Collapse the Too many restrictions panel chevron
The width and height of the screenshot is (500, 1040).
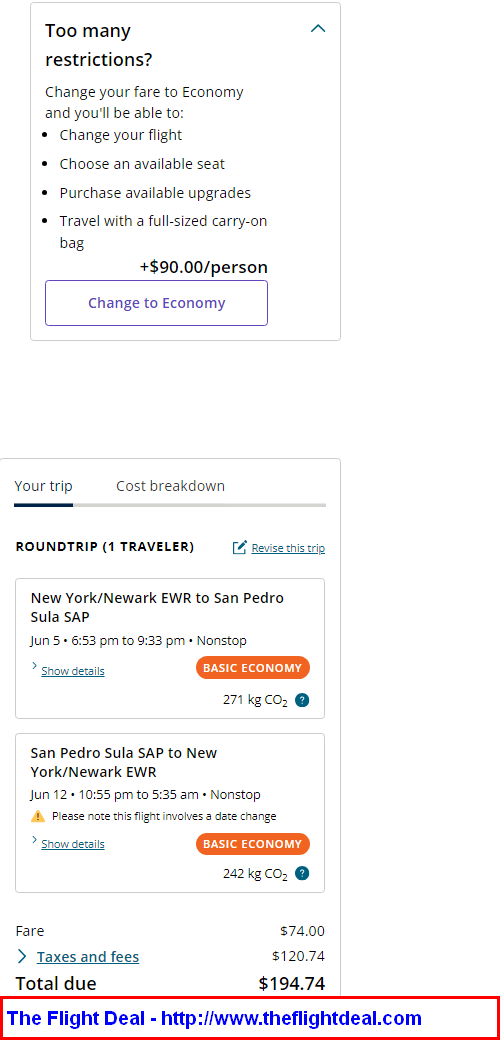tap(318, 29)
